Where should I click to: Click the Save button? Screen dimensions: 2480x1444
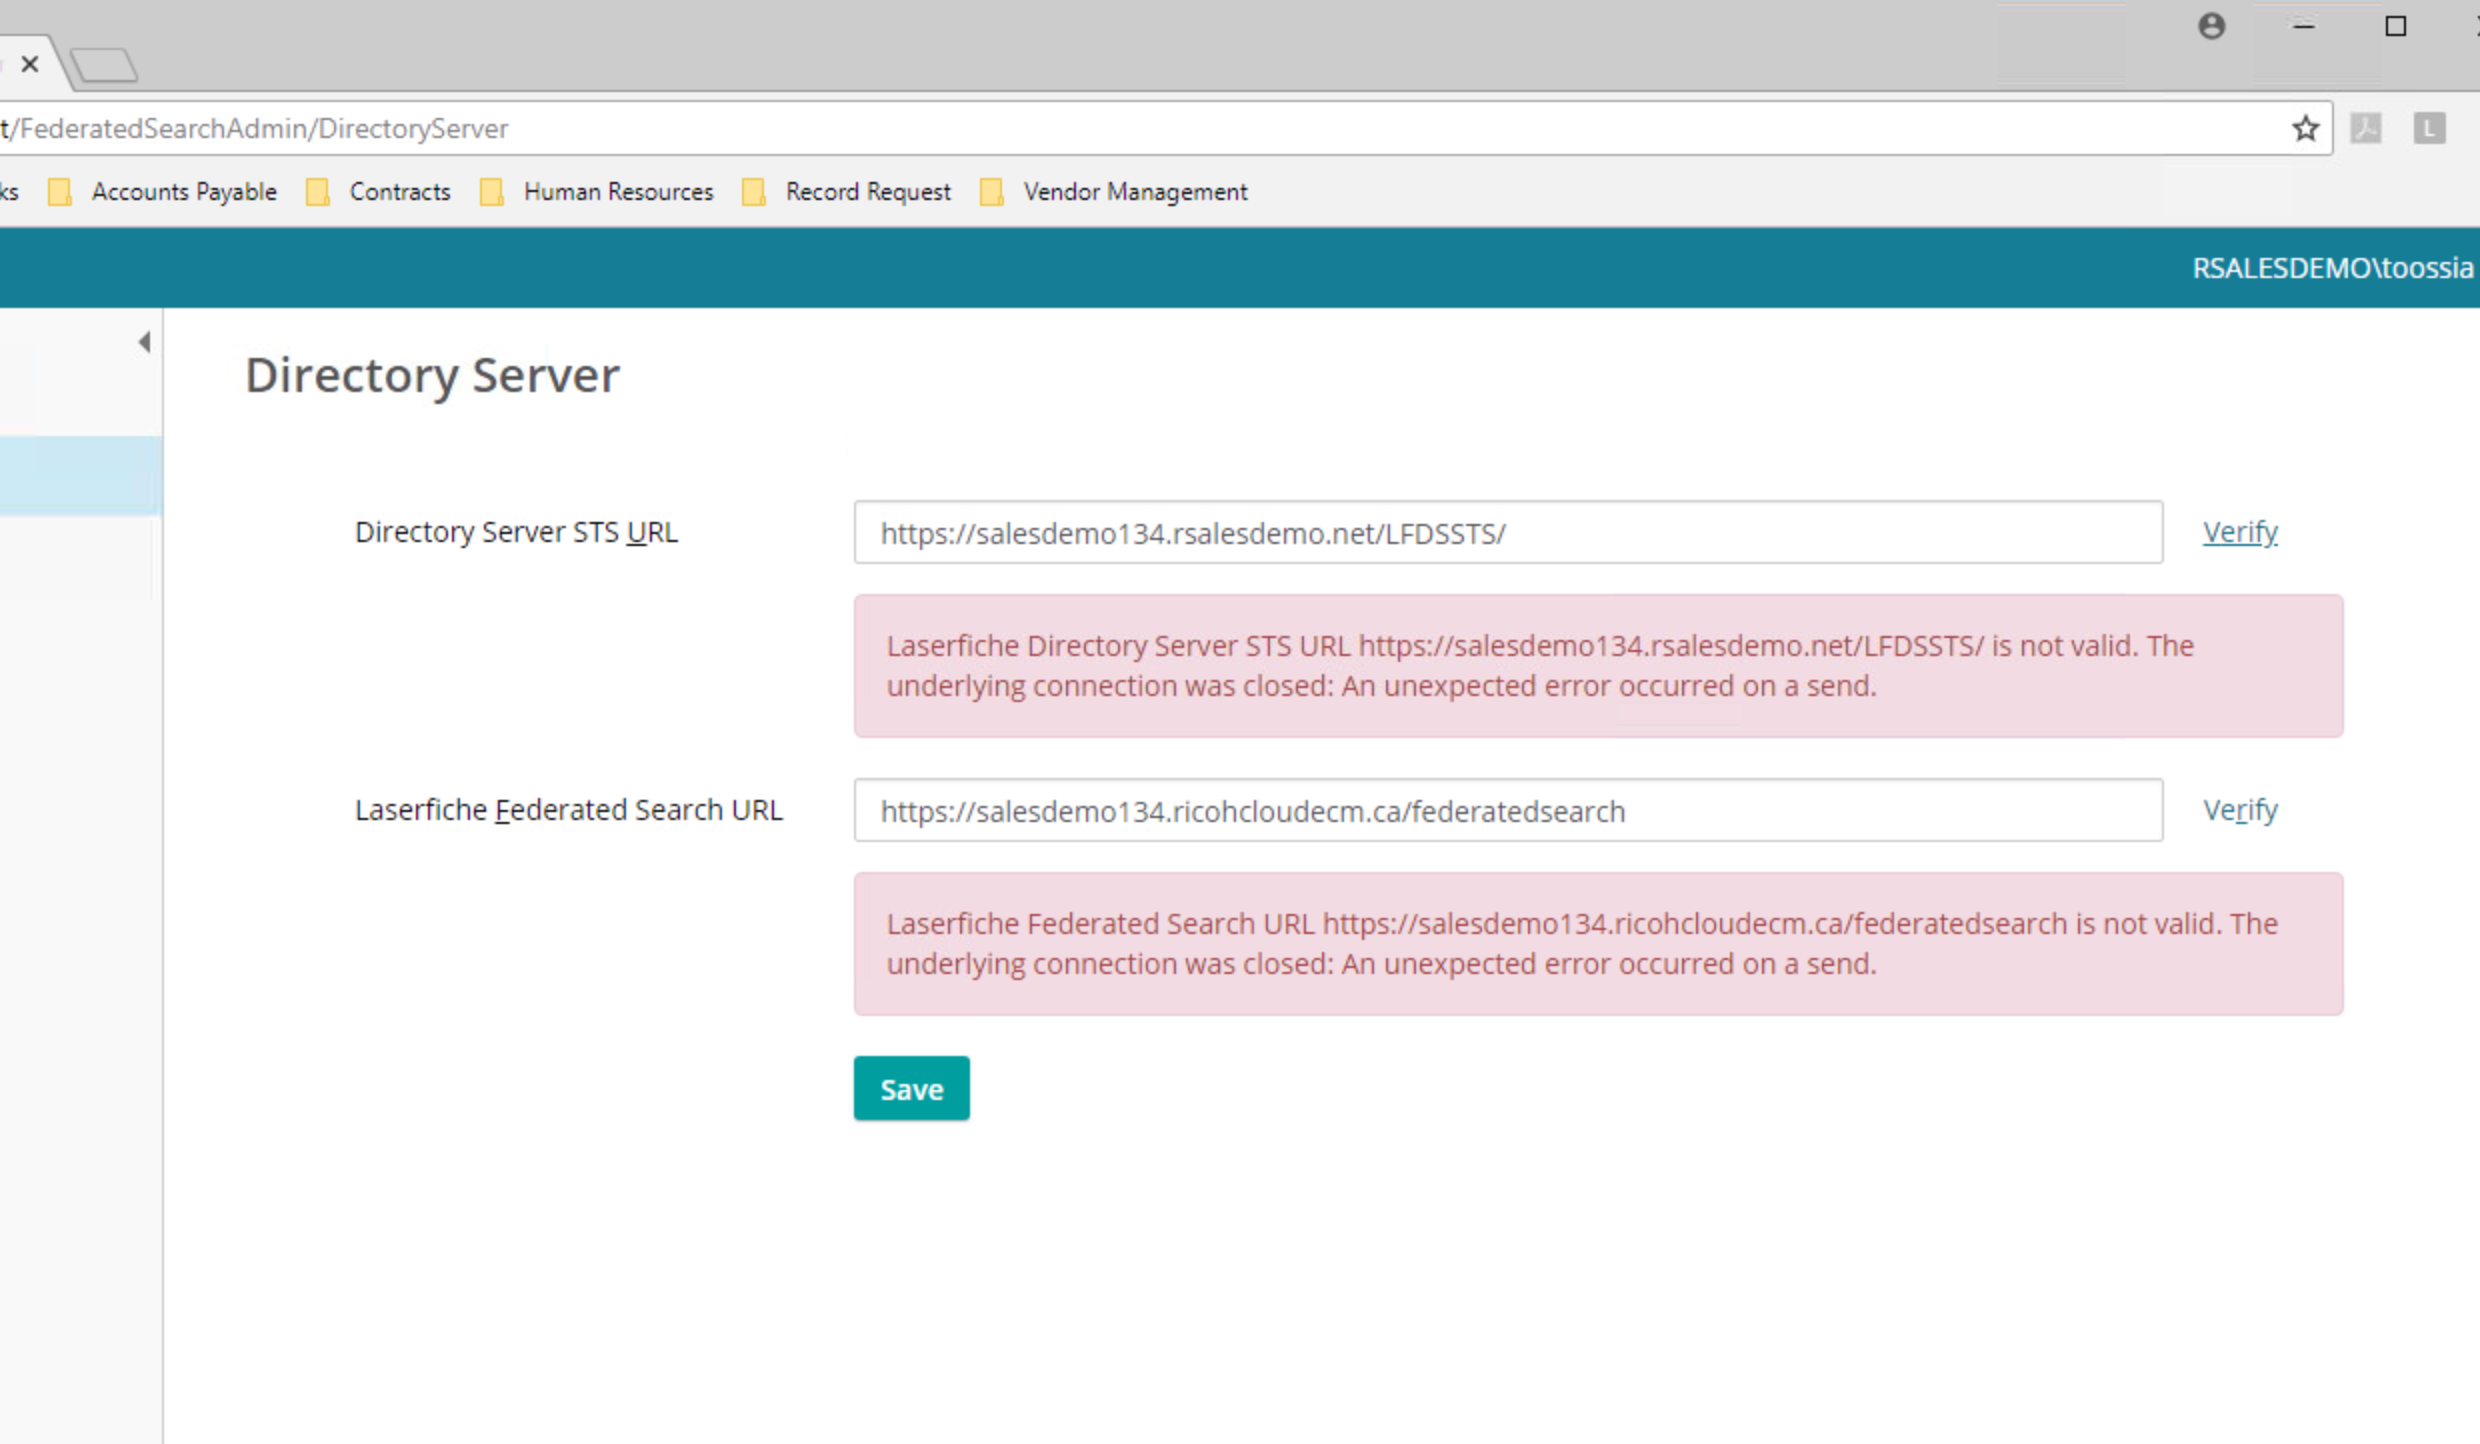point(911,1089)
